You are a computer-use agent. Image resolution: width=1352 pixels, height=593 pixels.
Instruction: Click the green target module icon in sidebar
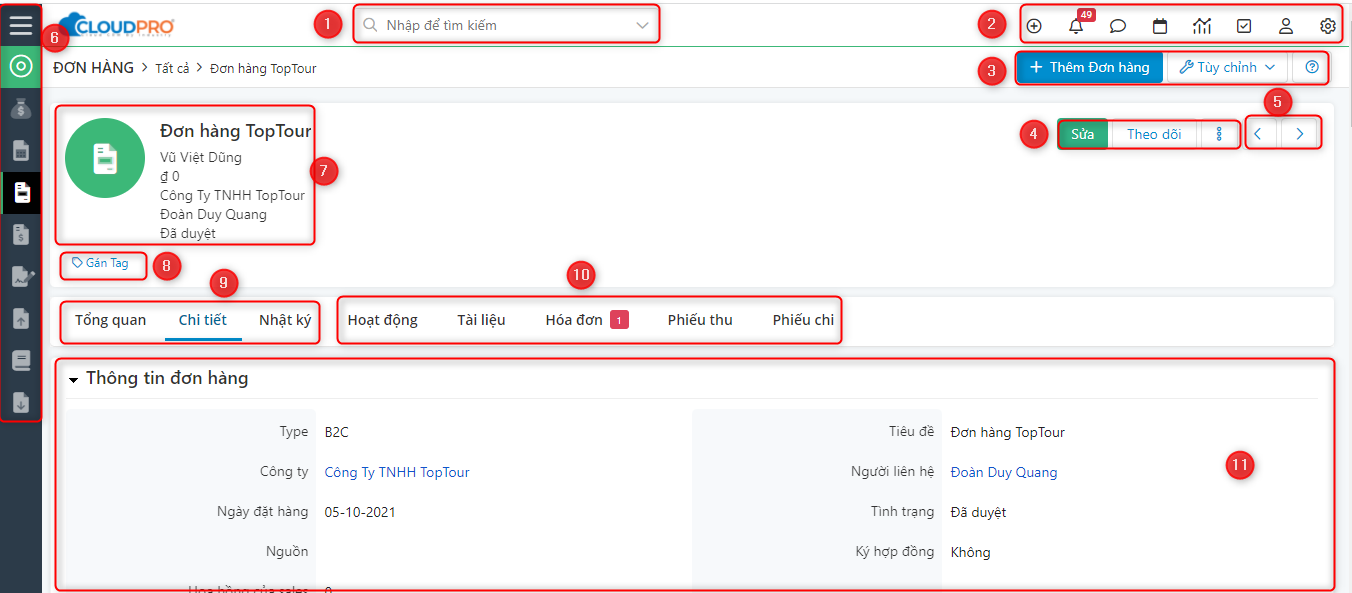tap(21, 67)
